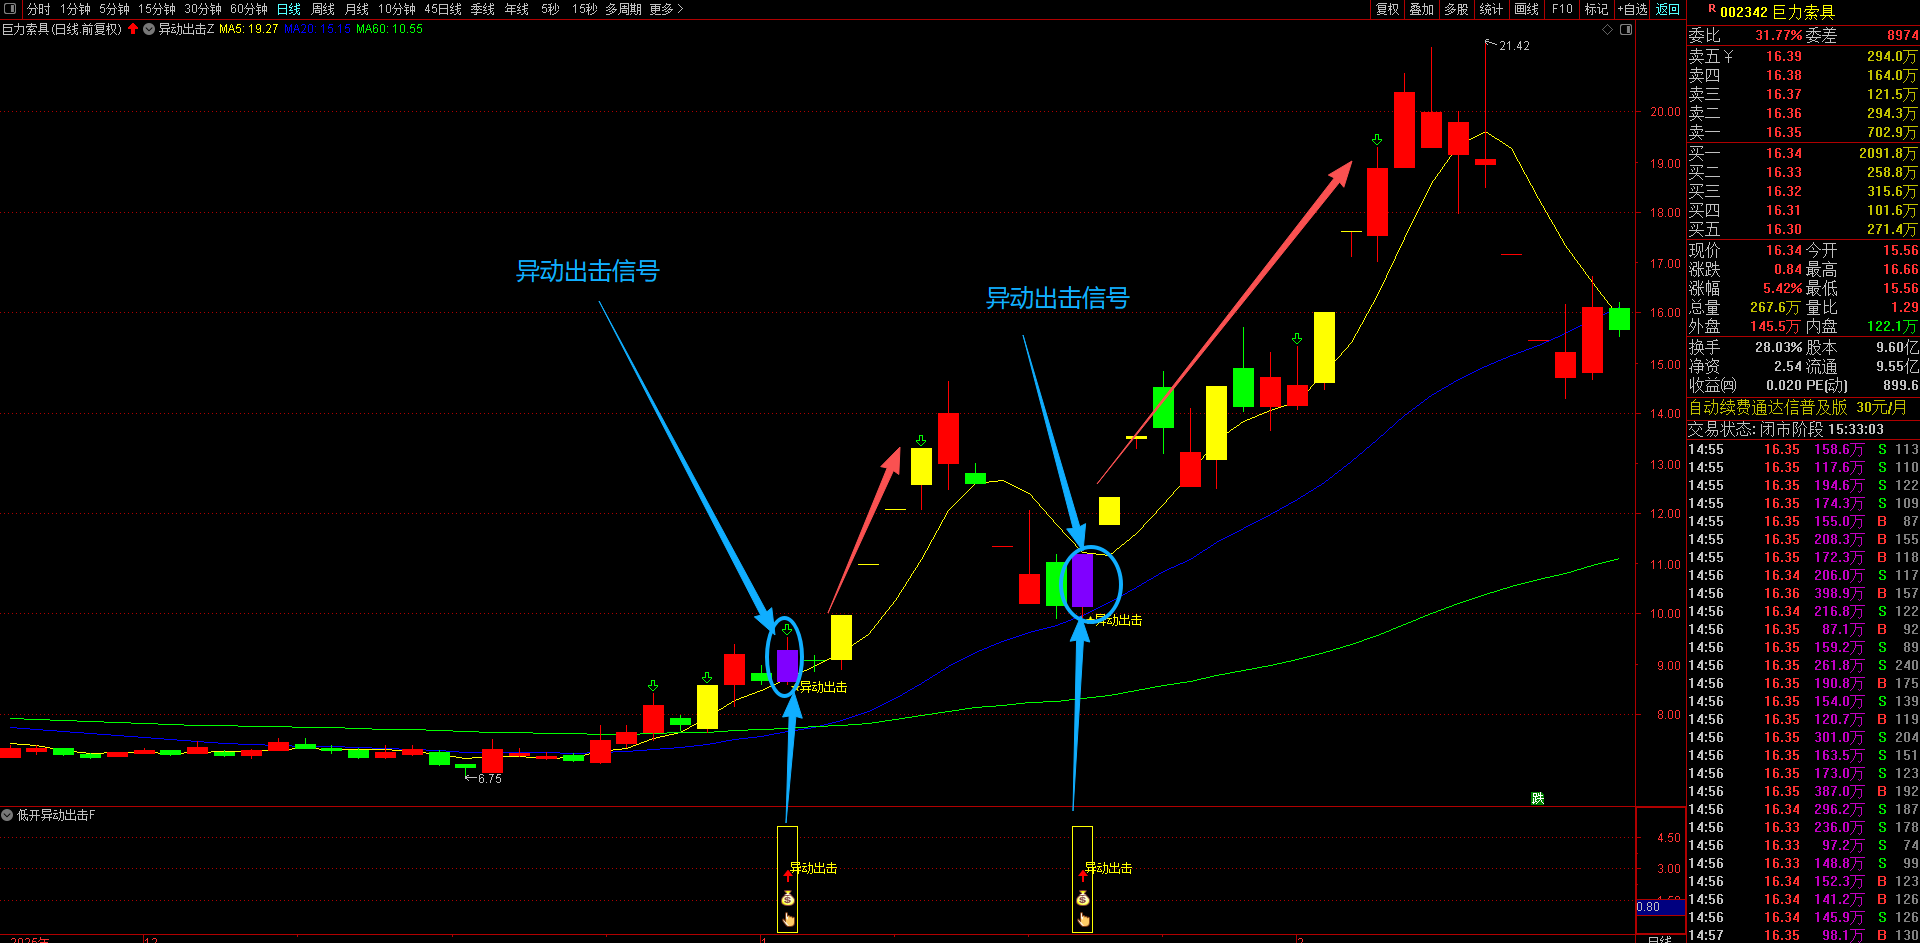
Task: Select the 日线 daily period tab
Action: [289, 9]
